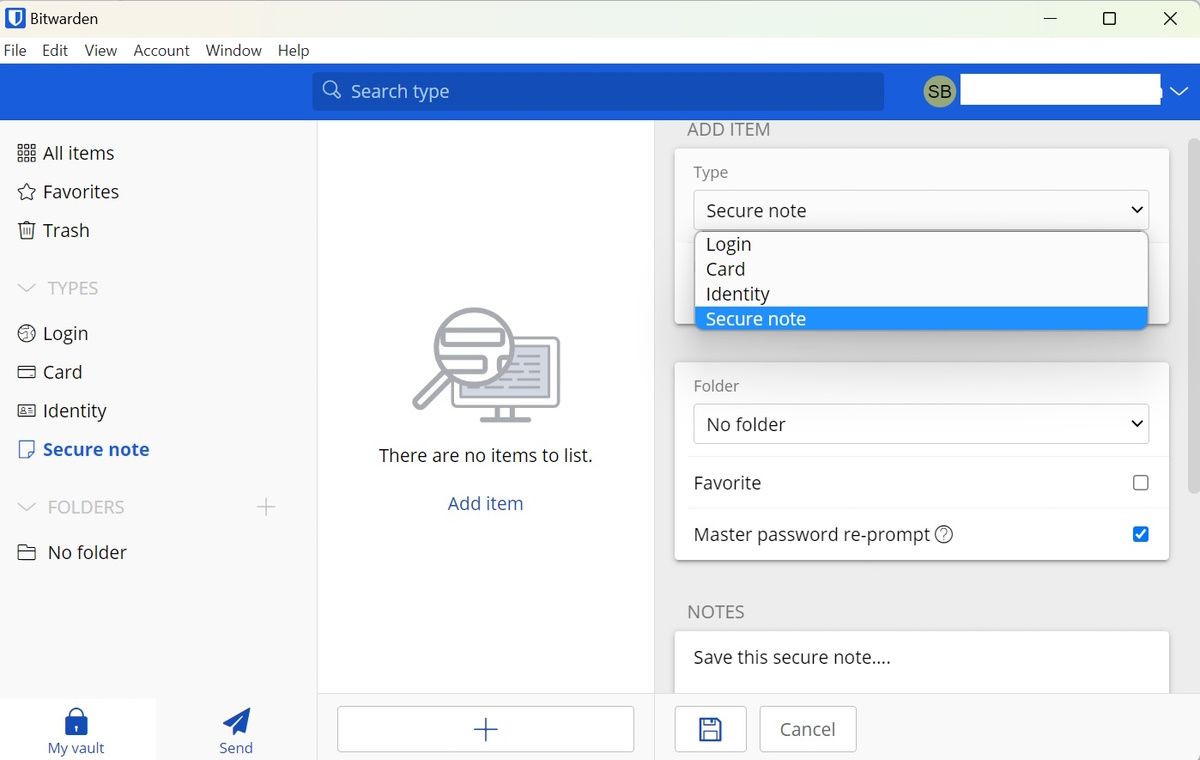
Task: Open the Folder dropdown showing No folder
Action: (x=921, y=424)
